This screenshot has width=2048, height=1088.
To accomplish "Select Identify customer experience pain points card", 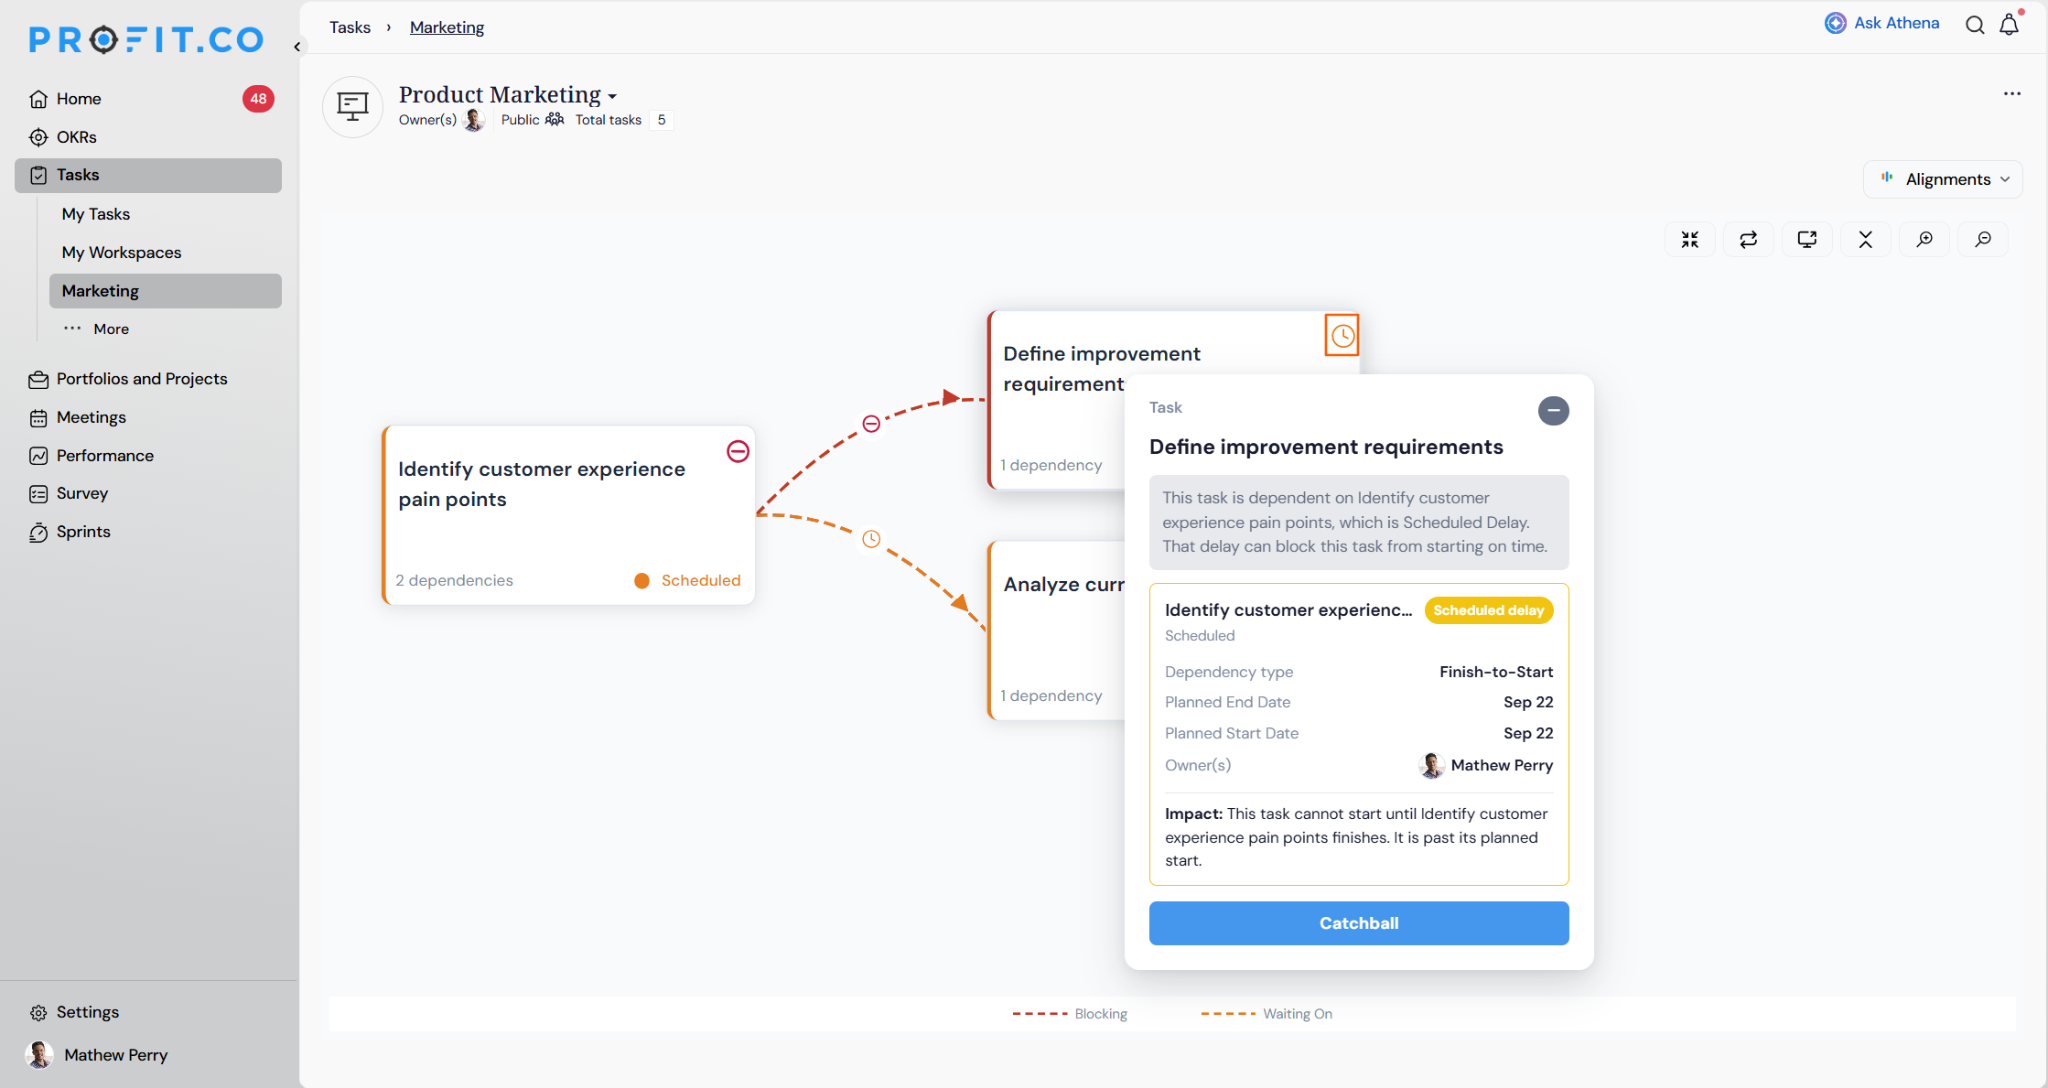I will [x=568, y=515].
